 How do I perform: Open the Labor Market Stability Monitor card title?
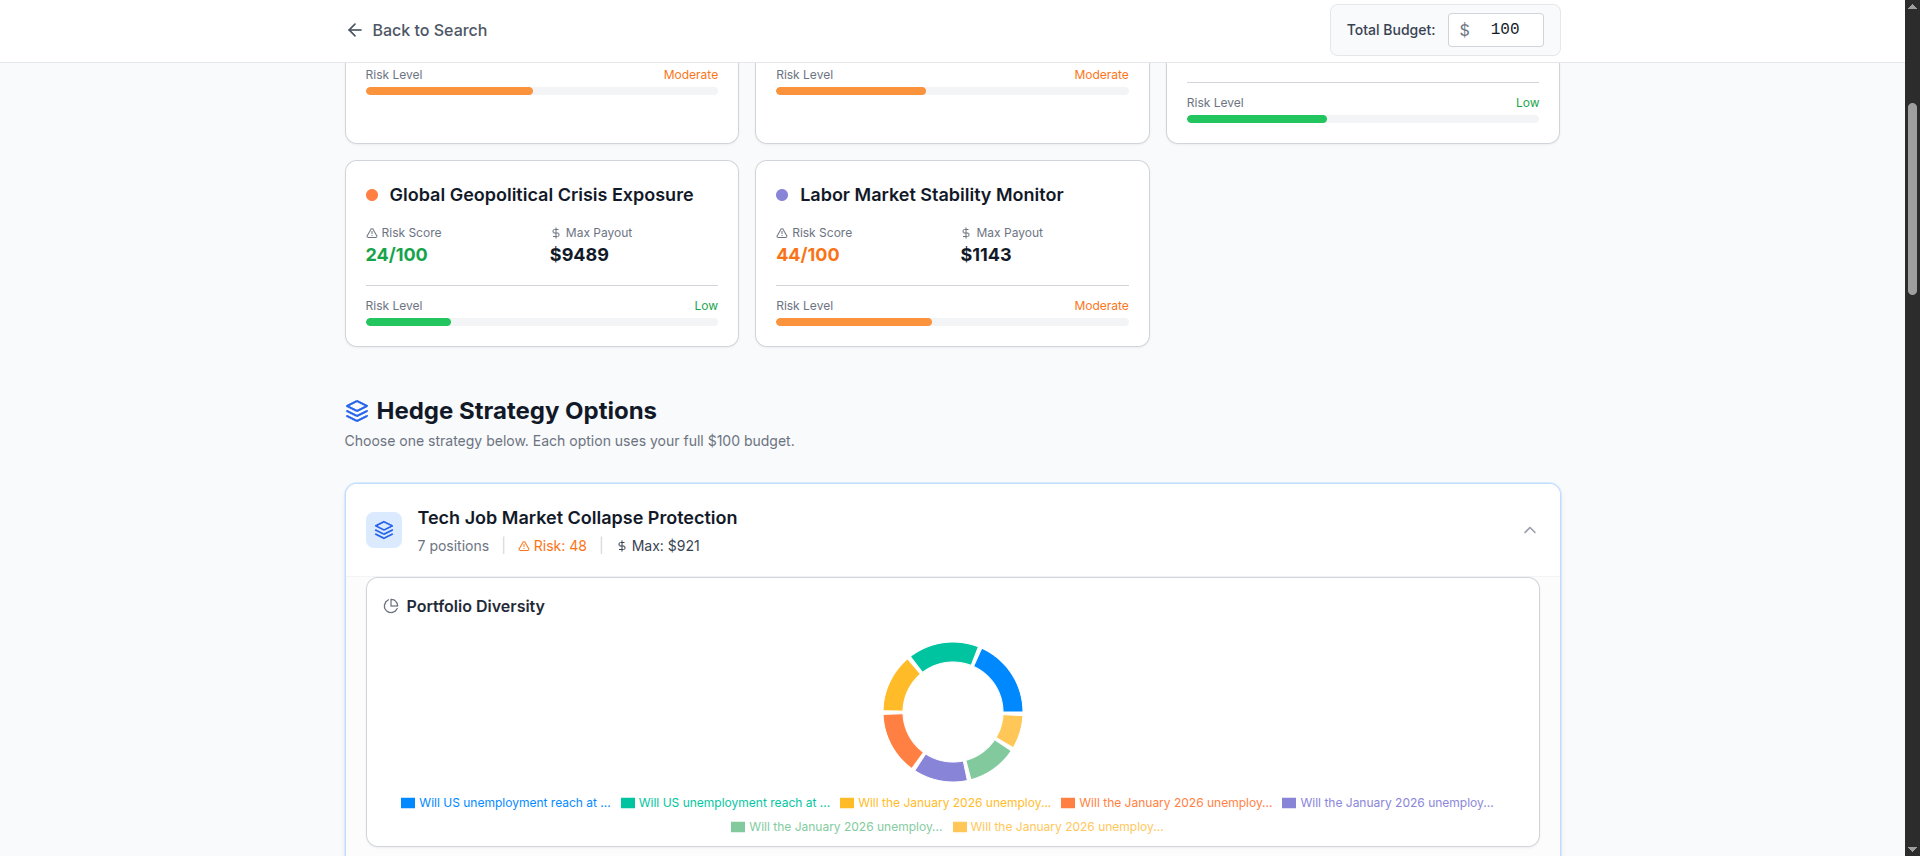(931, 195)
